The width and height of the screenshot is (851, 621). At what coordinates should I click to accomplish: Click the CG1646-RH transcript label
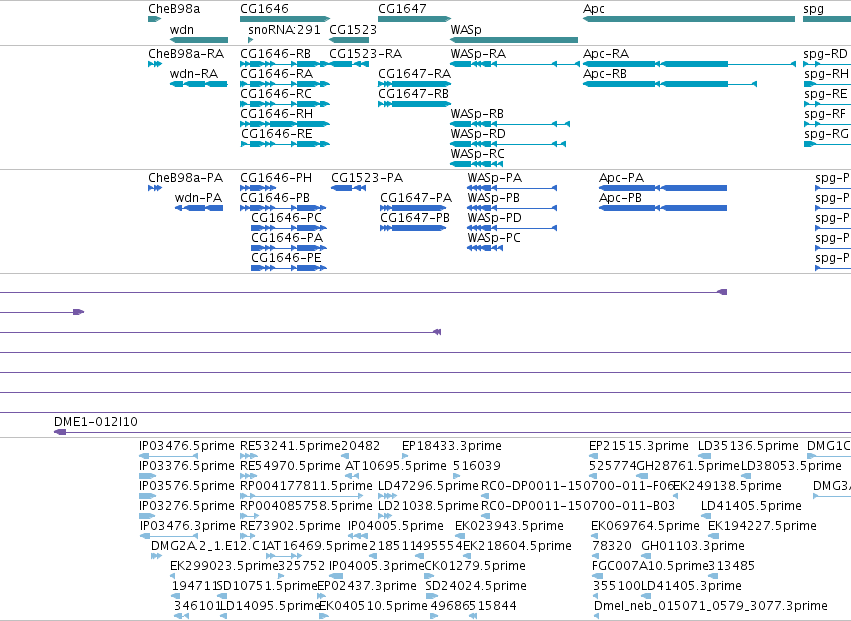(x=277, y=114)
